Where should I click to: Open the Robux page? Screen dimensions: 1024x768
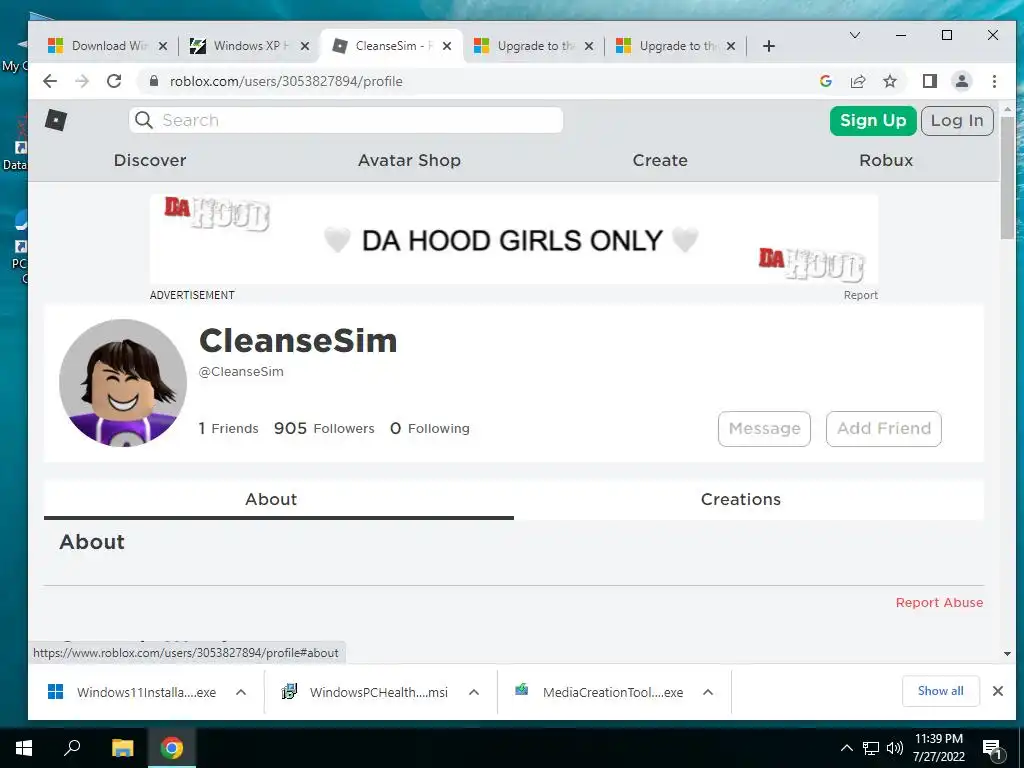[x=886, y=160]
